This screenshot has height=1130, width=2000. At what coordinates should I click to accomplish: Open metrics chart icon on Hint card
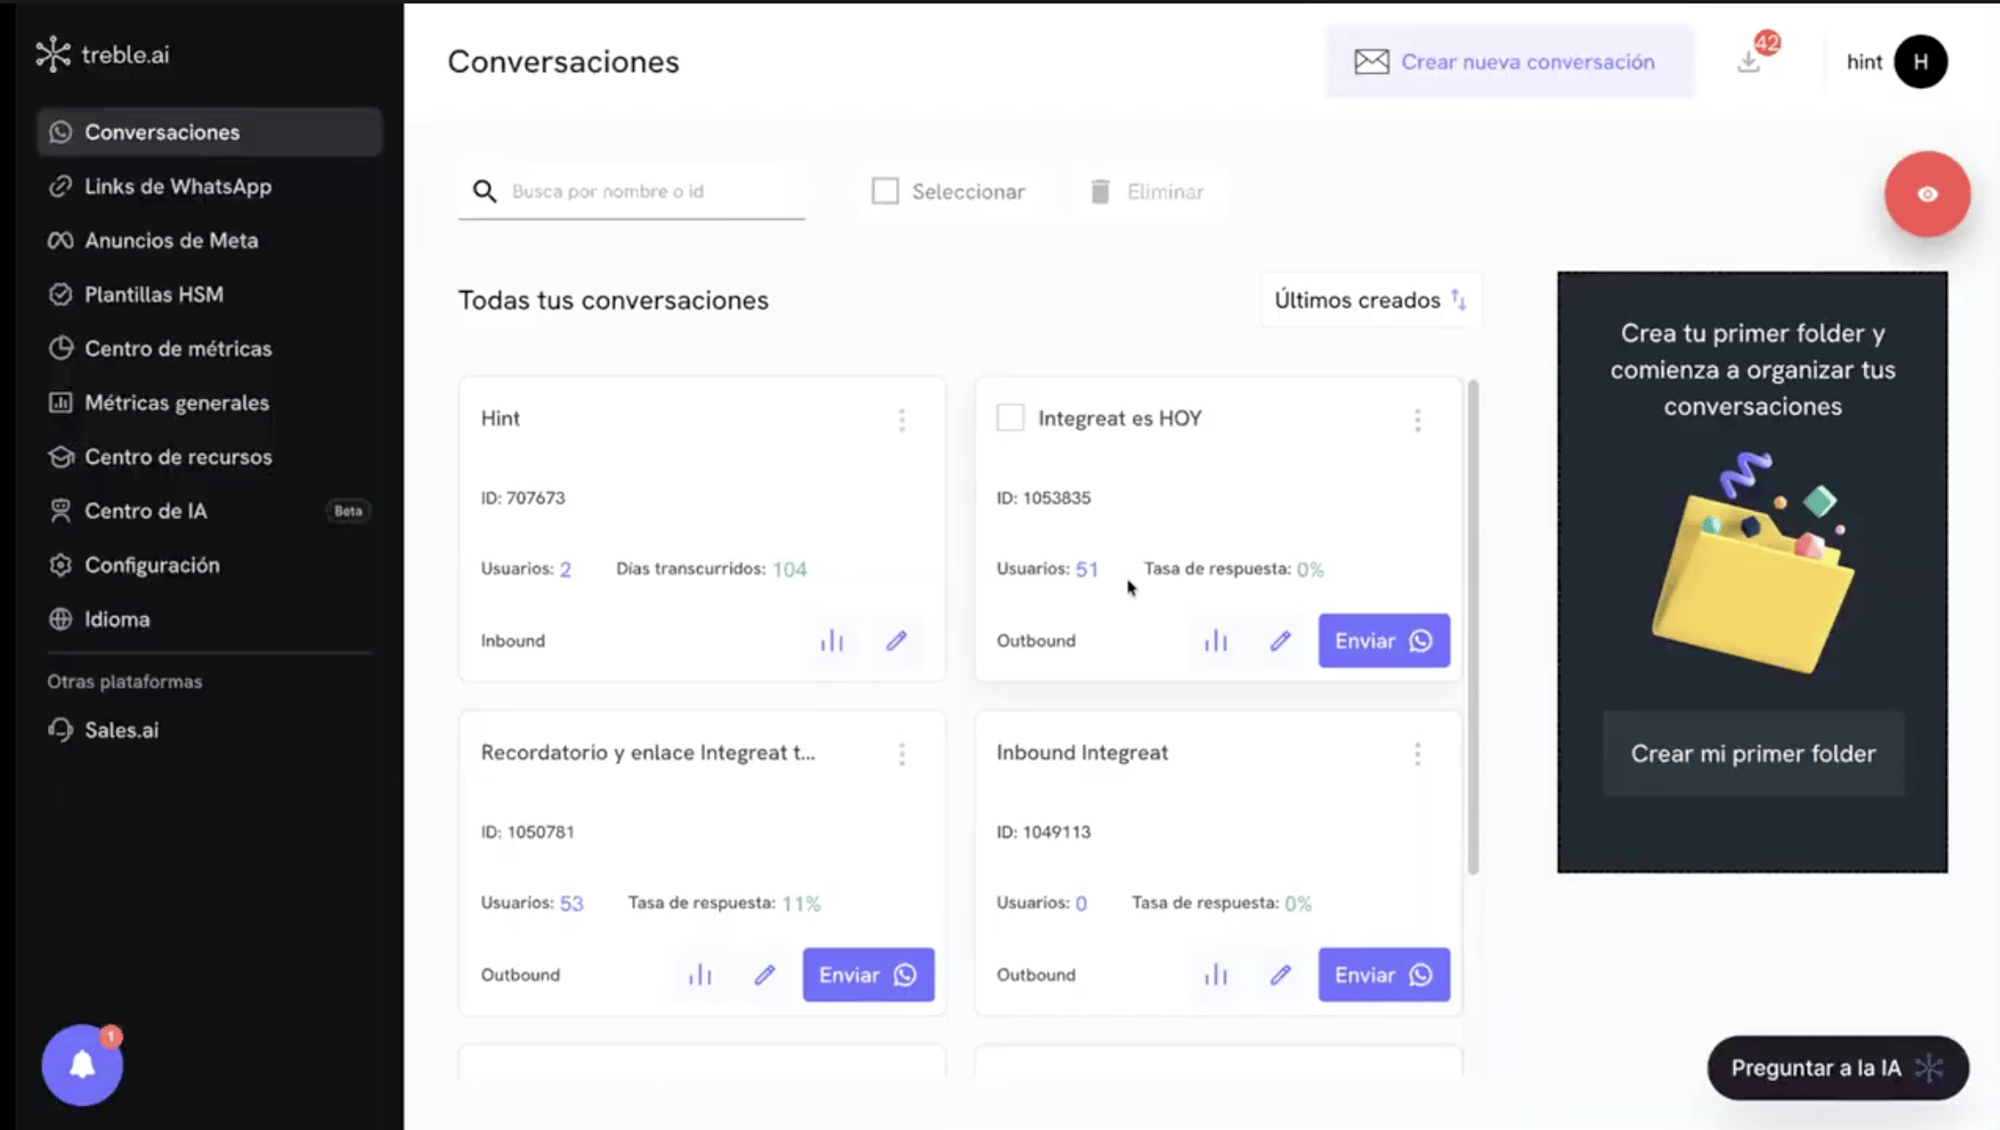(832, 641)
